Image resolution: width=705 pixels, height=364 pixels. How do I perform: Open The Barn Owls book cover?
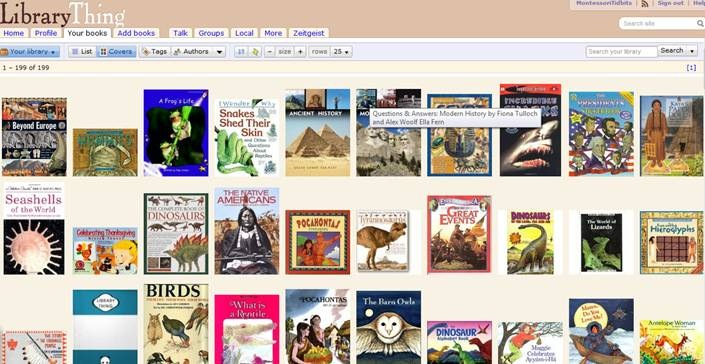tap(388, 327)
